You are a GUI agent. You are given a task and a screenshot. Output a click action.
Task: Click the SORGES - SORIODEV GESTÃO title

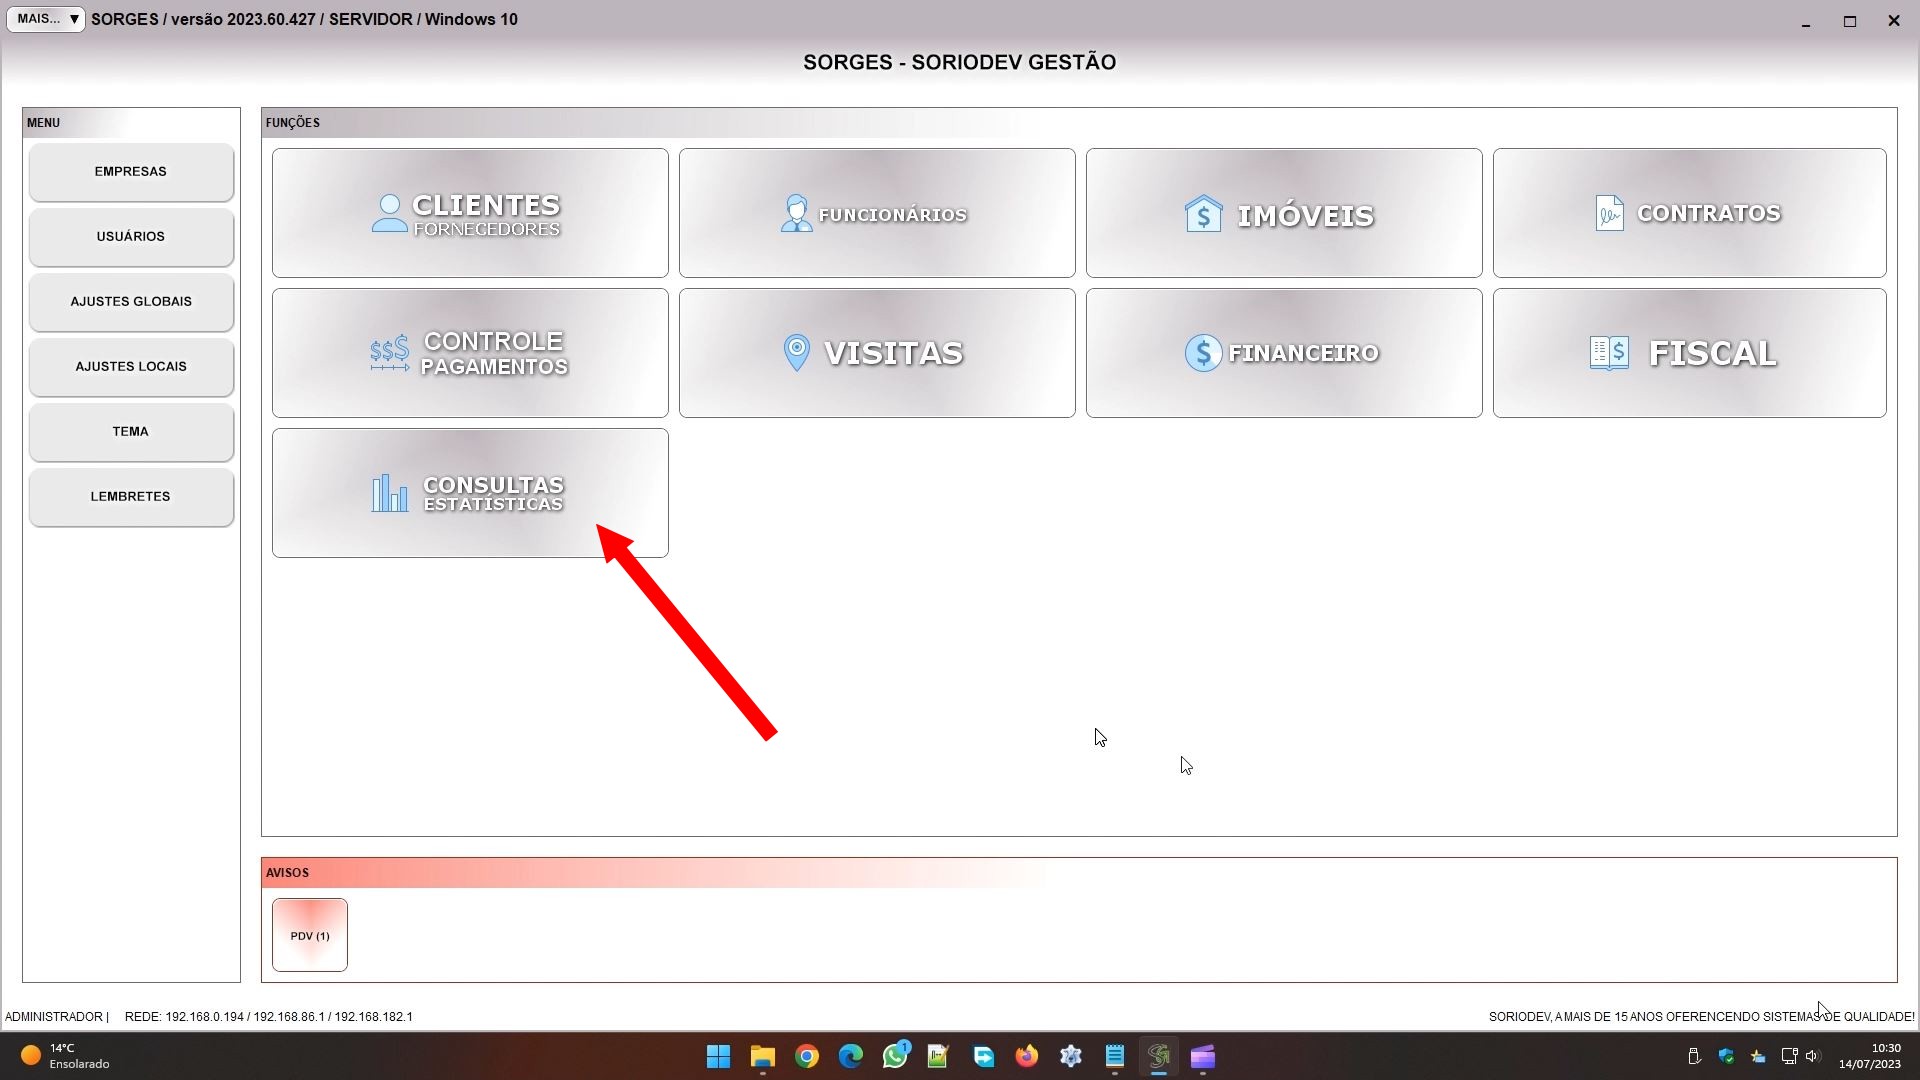click(960, 62)
